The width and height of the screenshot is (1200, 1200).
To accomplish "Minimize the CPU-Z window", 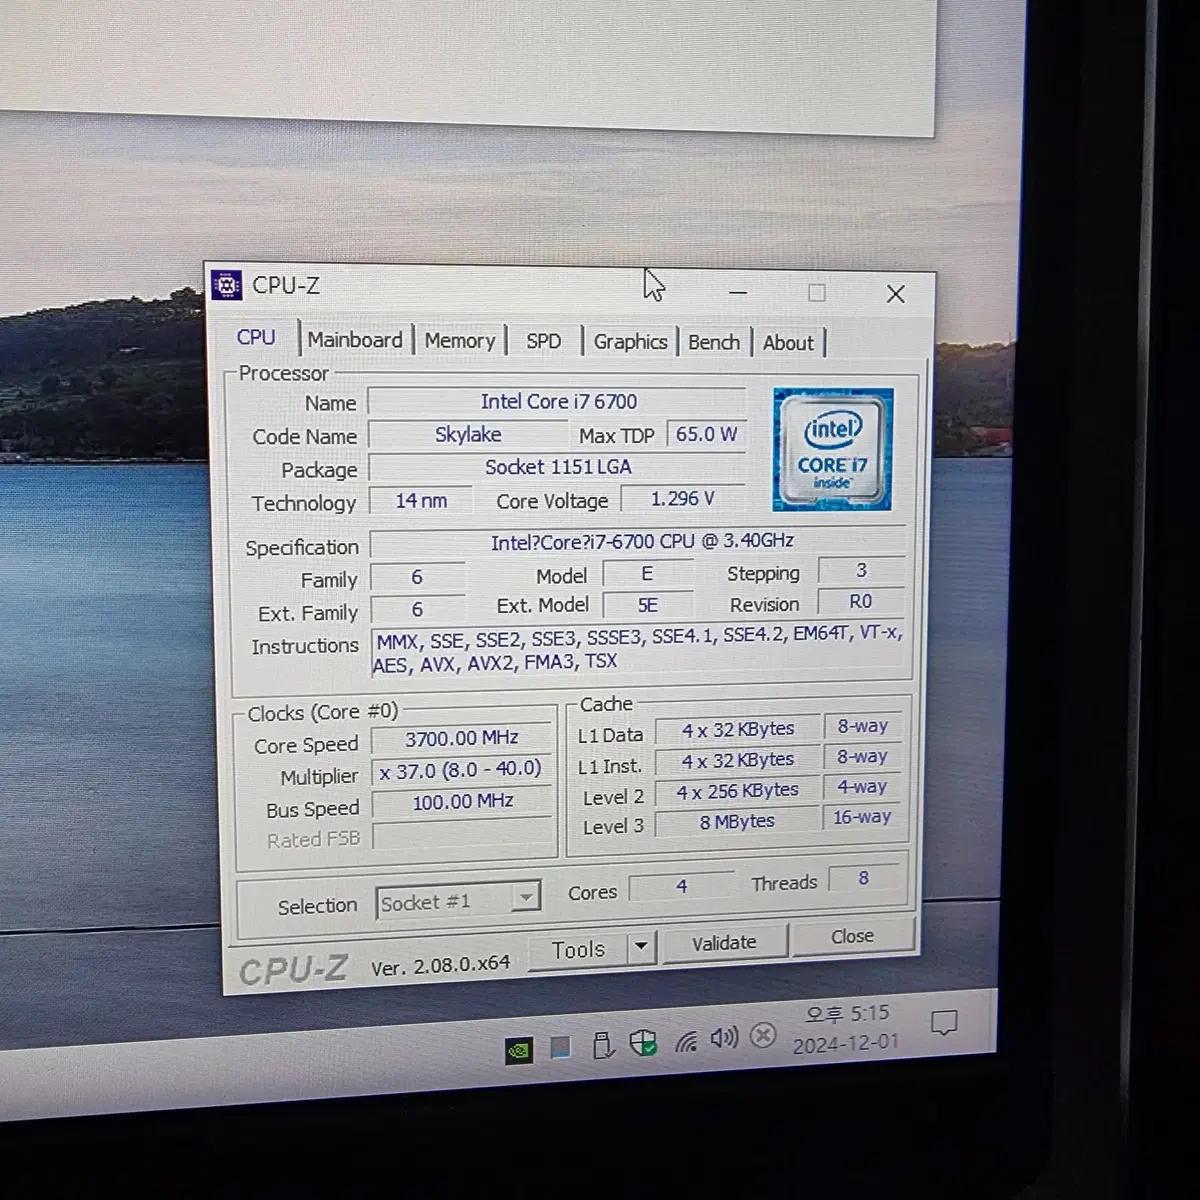I will tap(738, 292).
